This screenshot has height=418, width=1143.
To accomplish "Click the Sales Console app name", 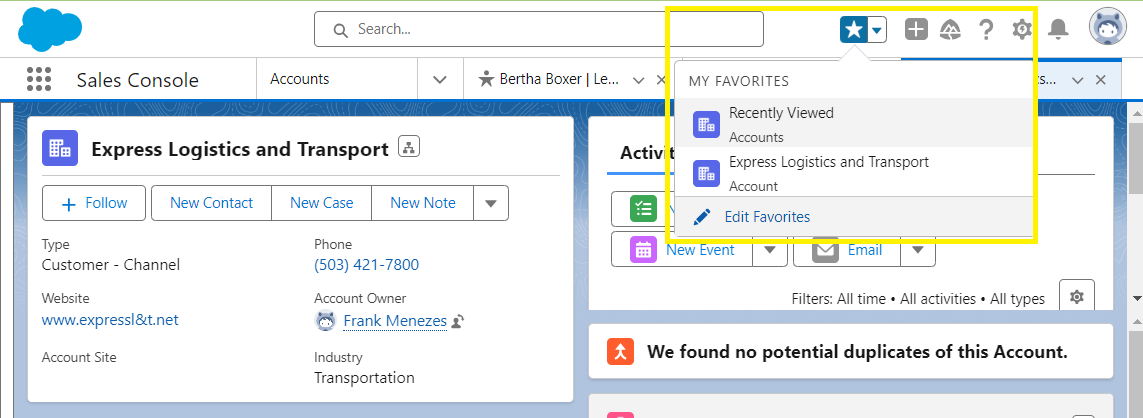I will (138, 80).
